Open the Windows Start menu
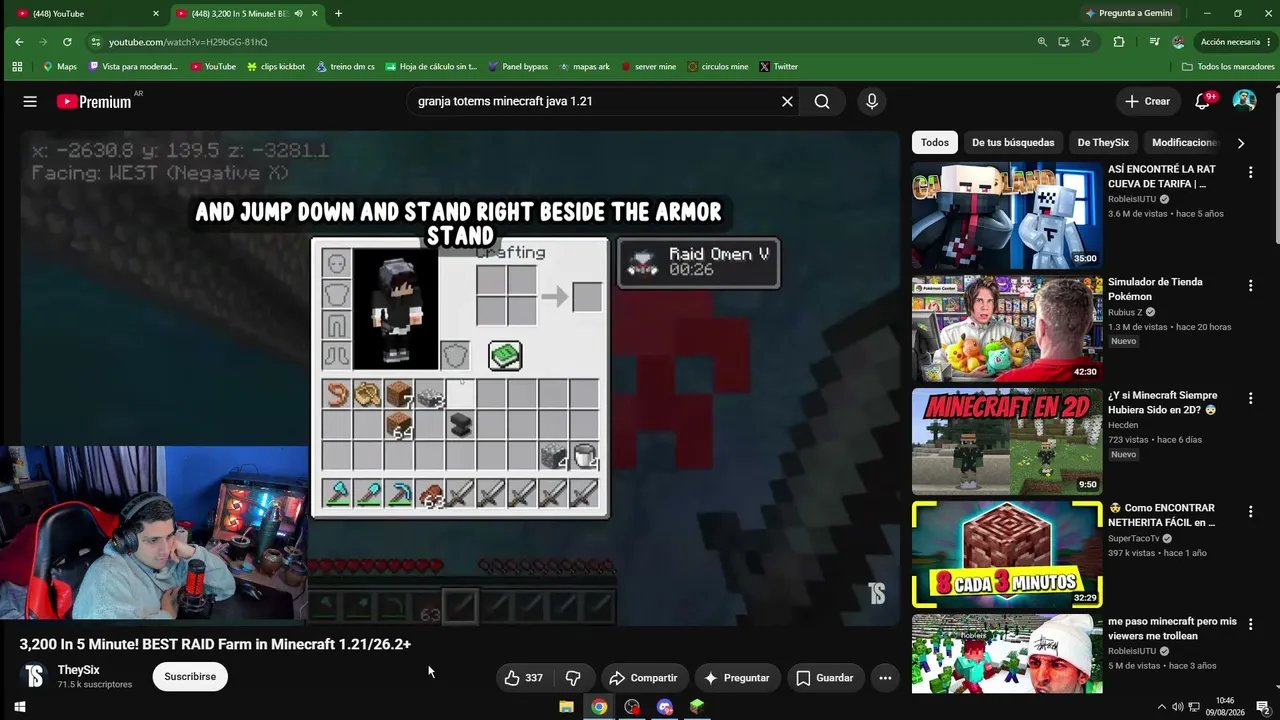Screen dimensions: 1280x720 19,707
